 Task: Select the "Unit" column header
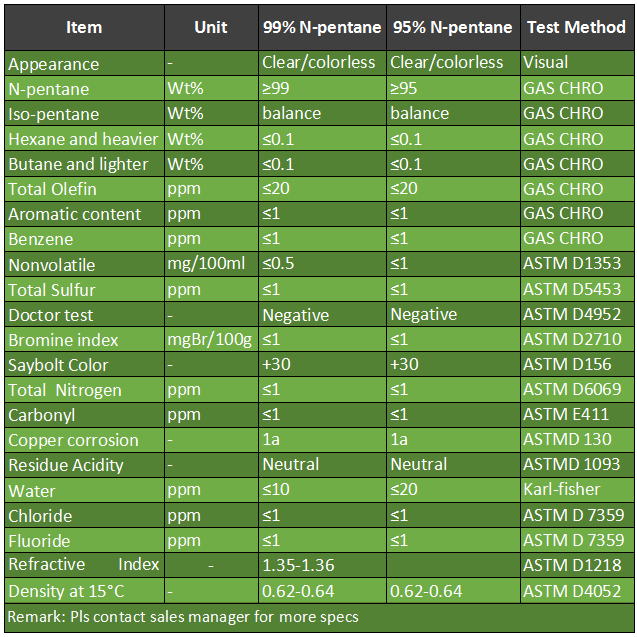click(211, 28)
